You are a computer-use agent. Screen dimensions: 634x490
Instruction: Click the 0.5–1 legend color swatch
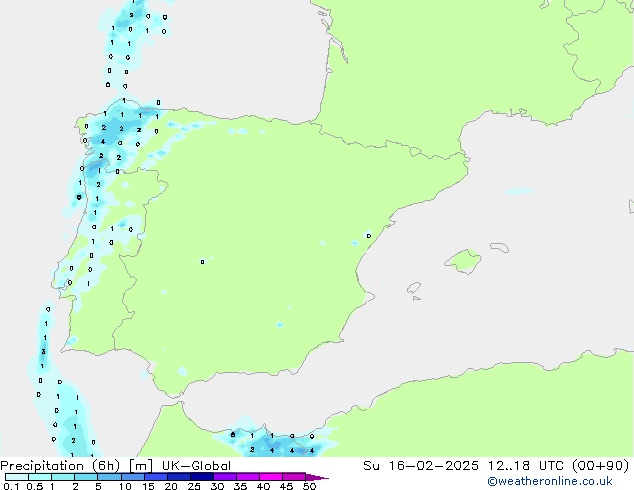pos(40,477)
